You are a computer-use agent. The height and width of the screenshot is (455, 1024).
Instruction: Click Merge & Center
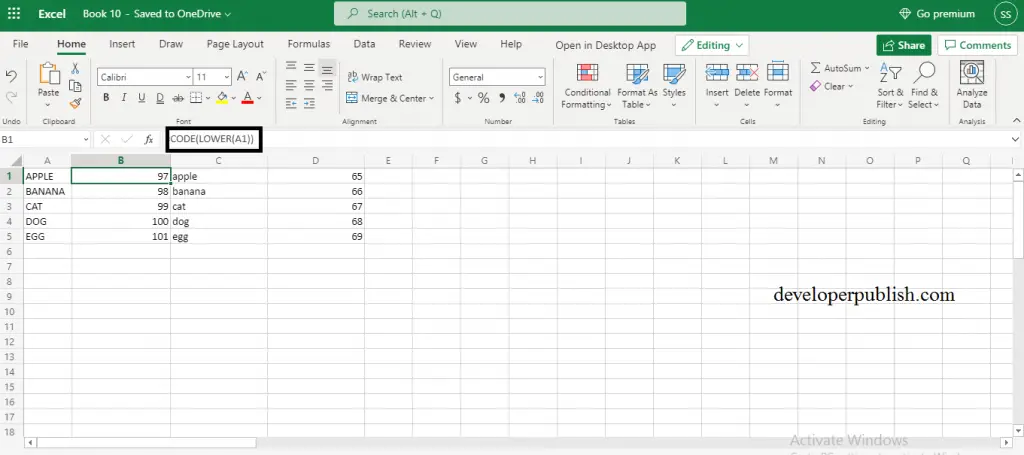pyautogui.click(x=385, y=98)
